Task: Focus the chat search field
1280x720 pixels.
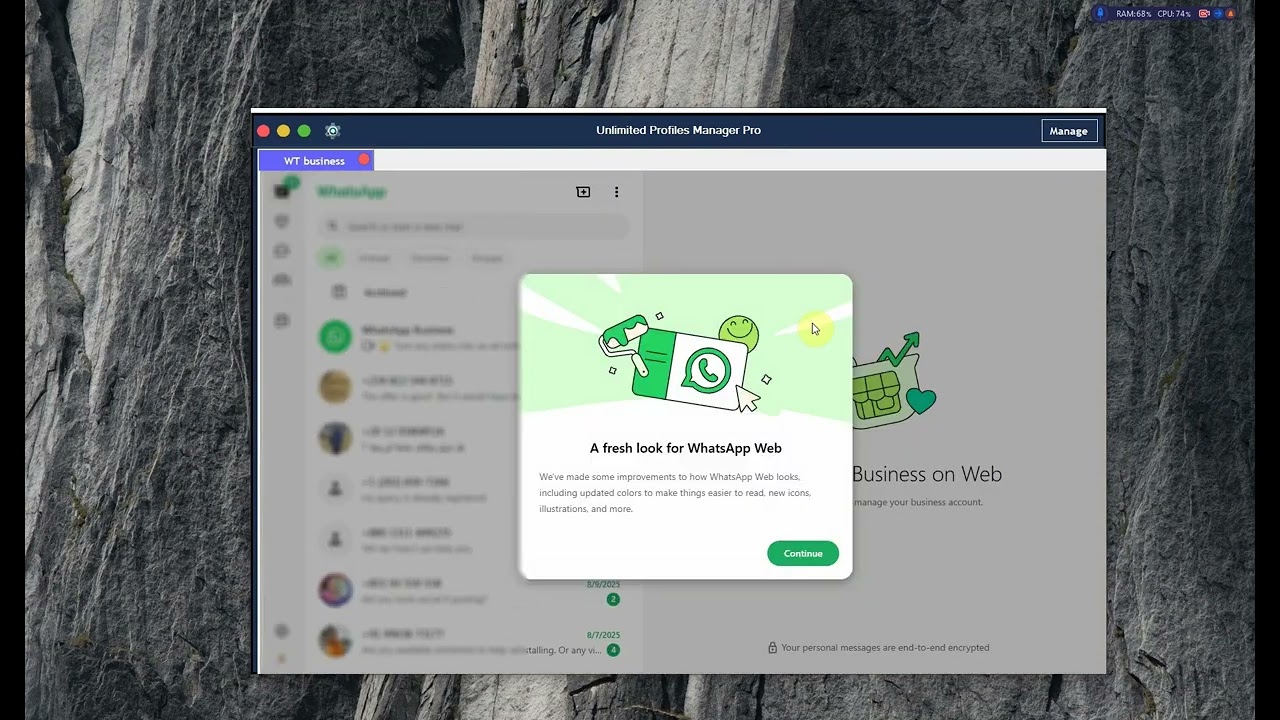Action: pos(473,227)
